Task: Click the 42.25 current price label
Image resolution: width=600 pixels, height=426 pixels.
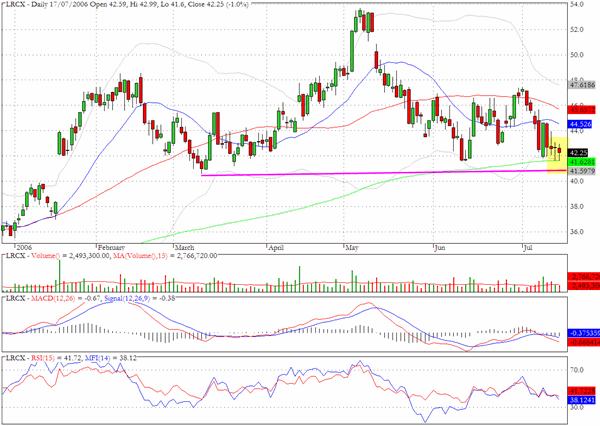Action: (579, 153)
